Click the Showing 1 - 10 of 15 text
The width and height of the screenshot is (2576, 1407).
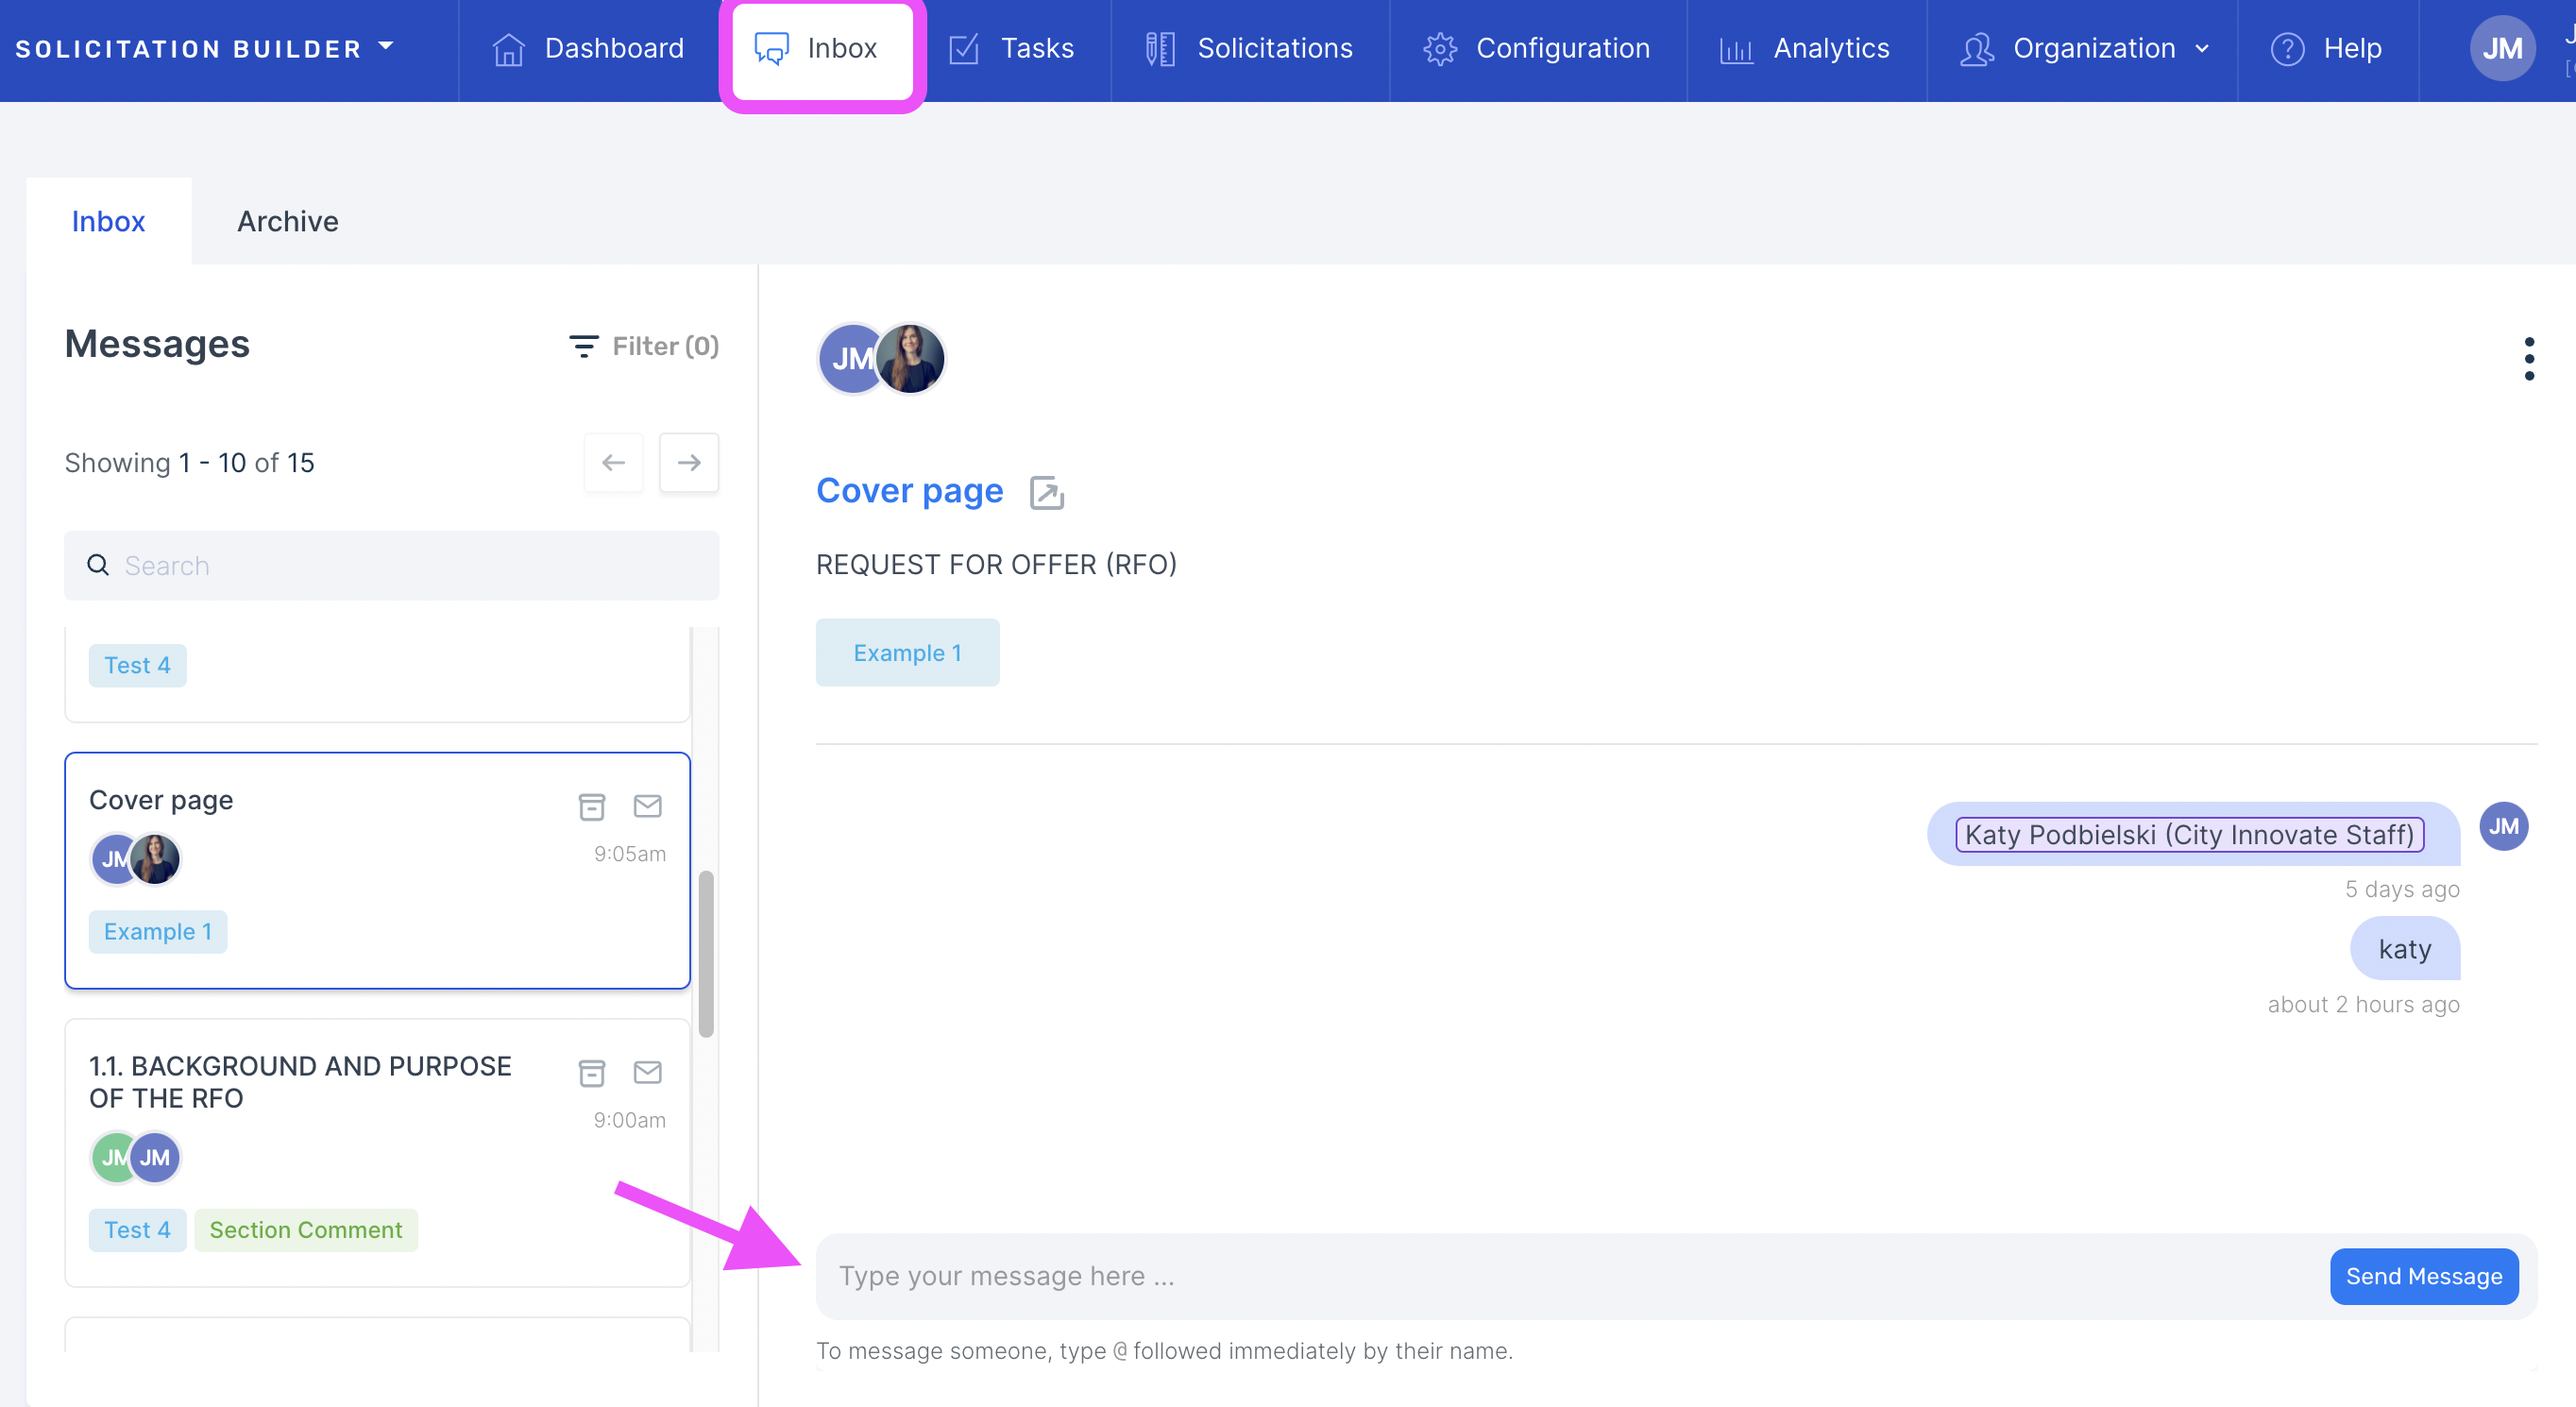click(190, 462)
